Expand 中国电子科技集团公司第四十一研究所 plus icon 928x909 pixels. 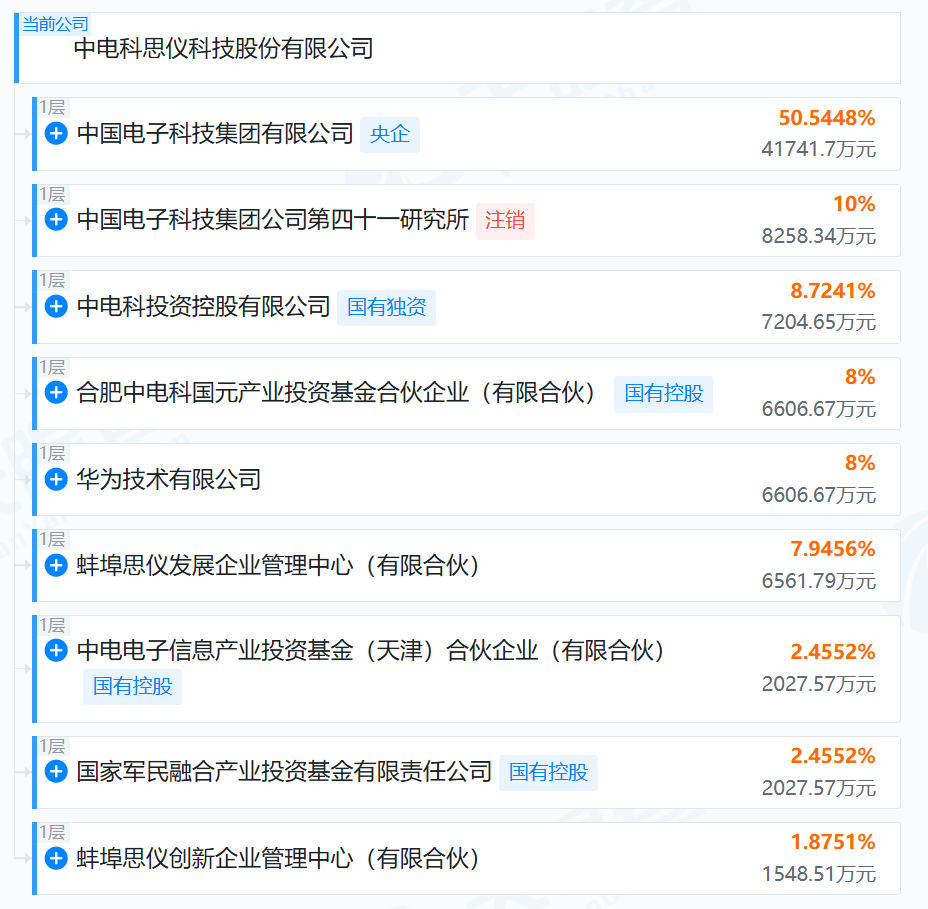coord(56,220)
